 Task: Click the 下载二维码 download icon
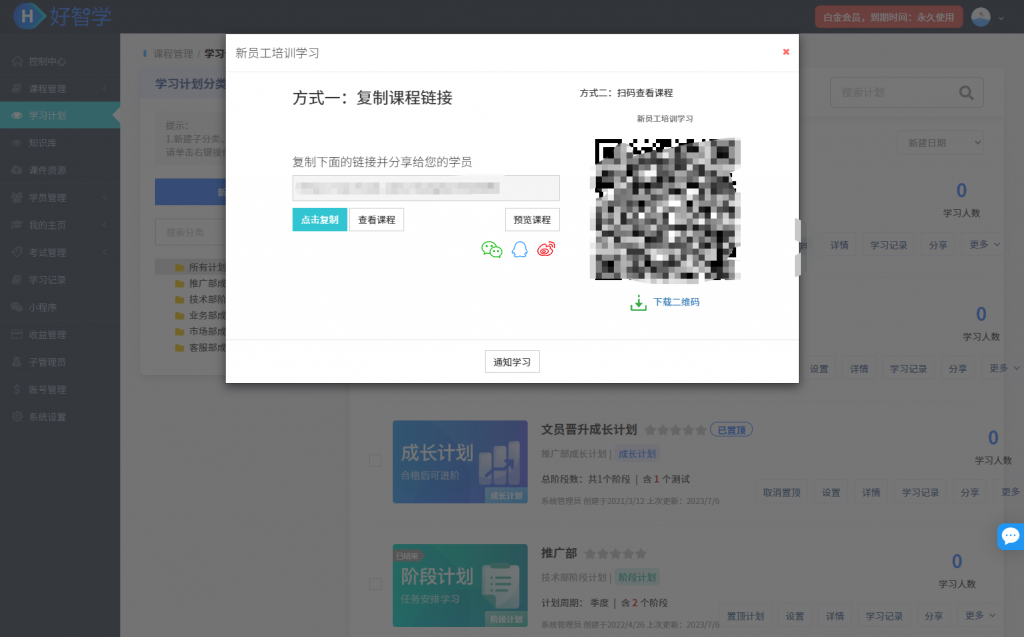tap(638, 302)
